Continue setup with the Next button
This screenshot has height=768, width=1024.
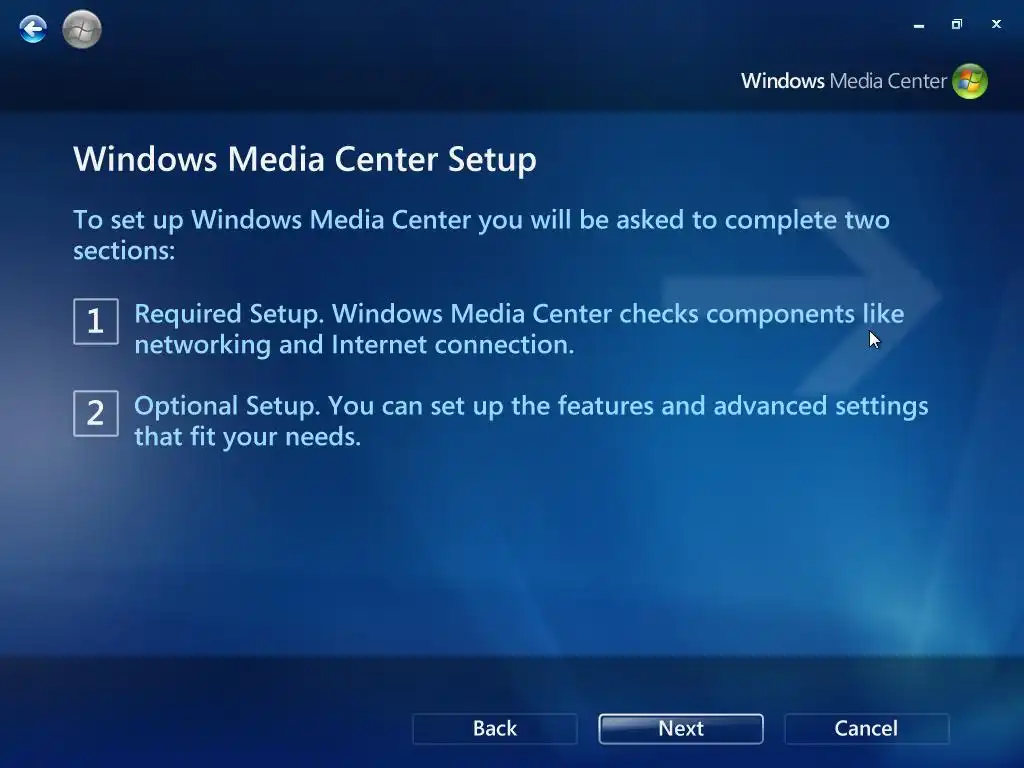click(681, 729)
